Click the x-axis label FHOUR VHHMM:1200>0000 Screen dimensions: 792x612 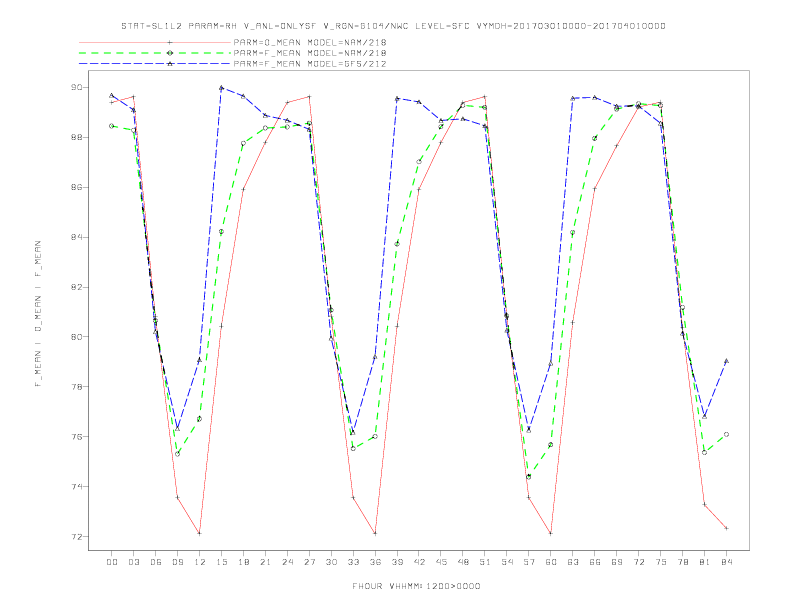[416, 586]
